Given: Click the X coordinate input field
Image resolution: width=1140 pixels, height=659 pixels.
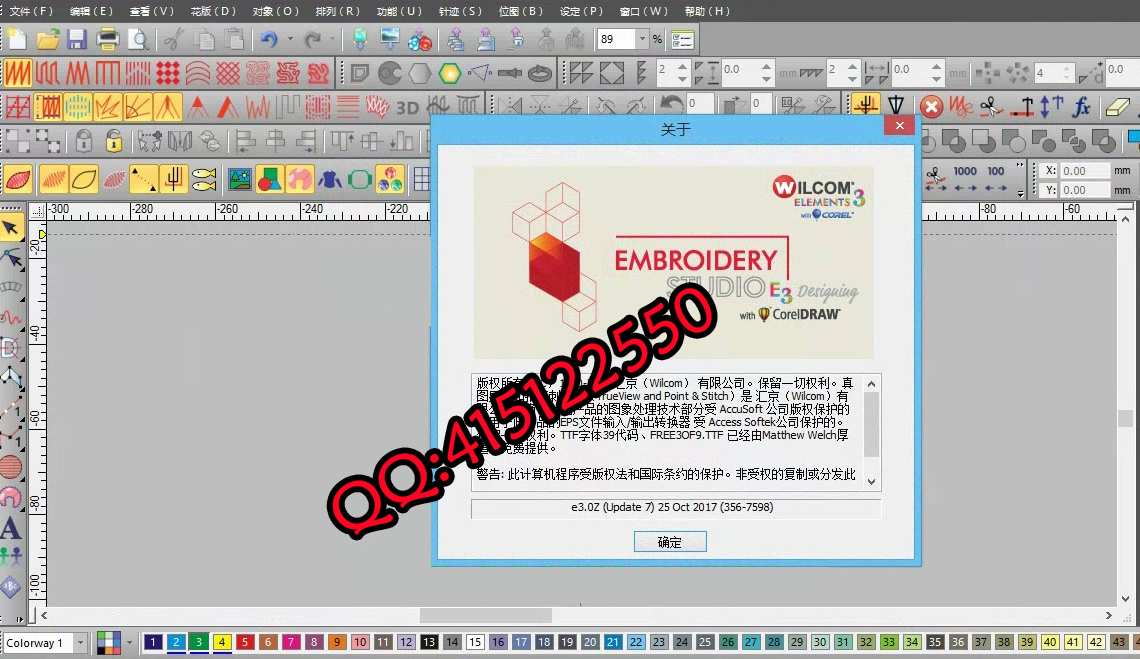Looking at the screenshot, I should click(x=1085, y=171).
